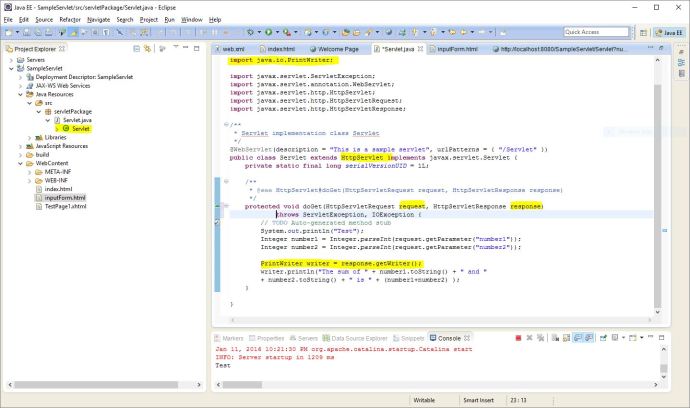Click the Clear Console icon

pos(555,338)
